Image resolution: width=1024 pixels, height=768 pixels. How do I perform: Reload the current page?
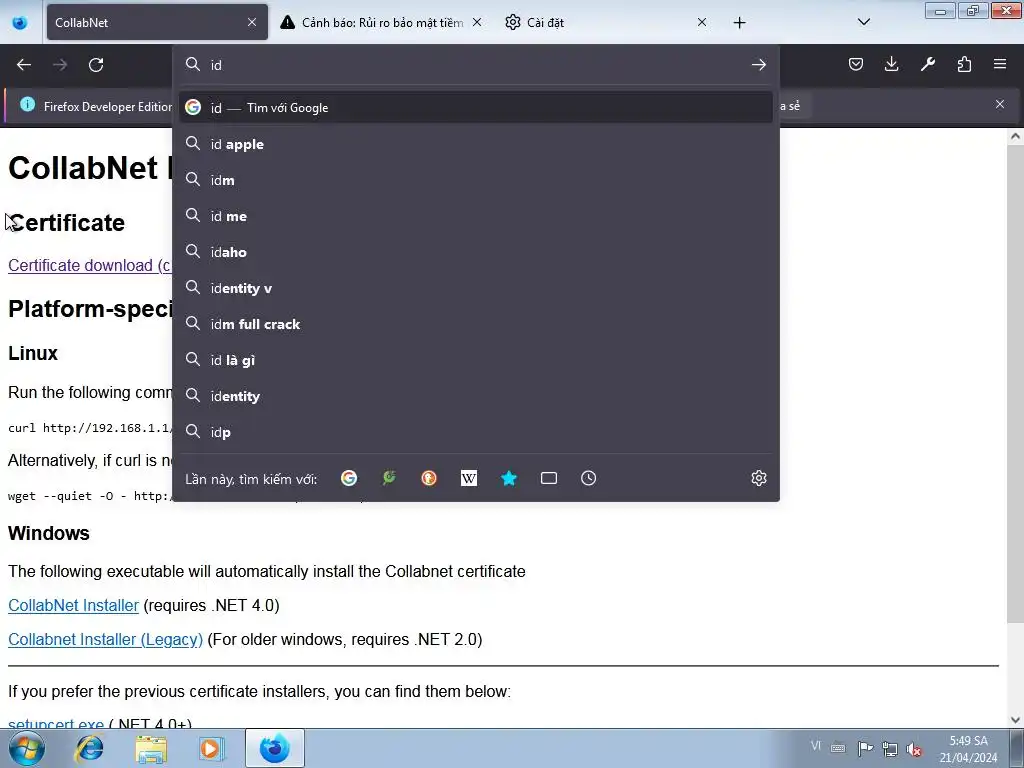(96, 65)
